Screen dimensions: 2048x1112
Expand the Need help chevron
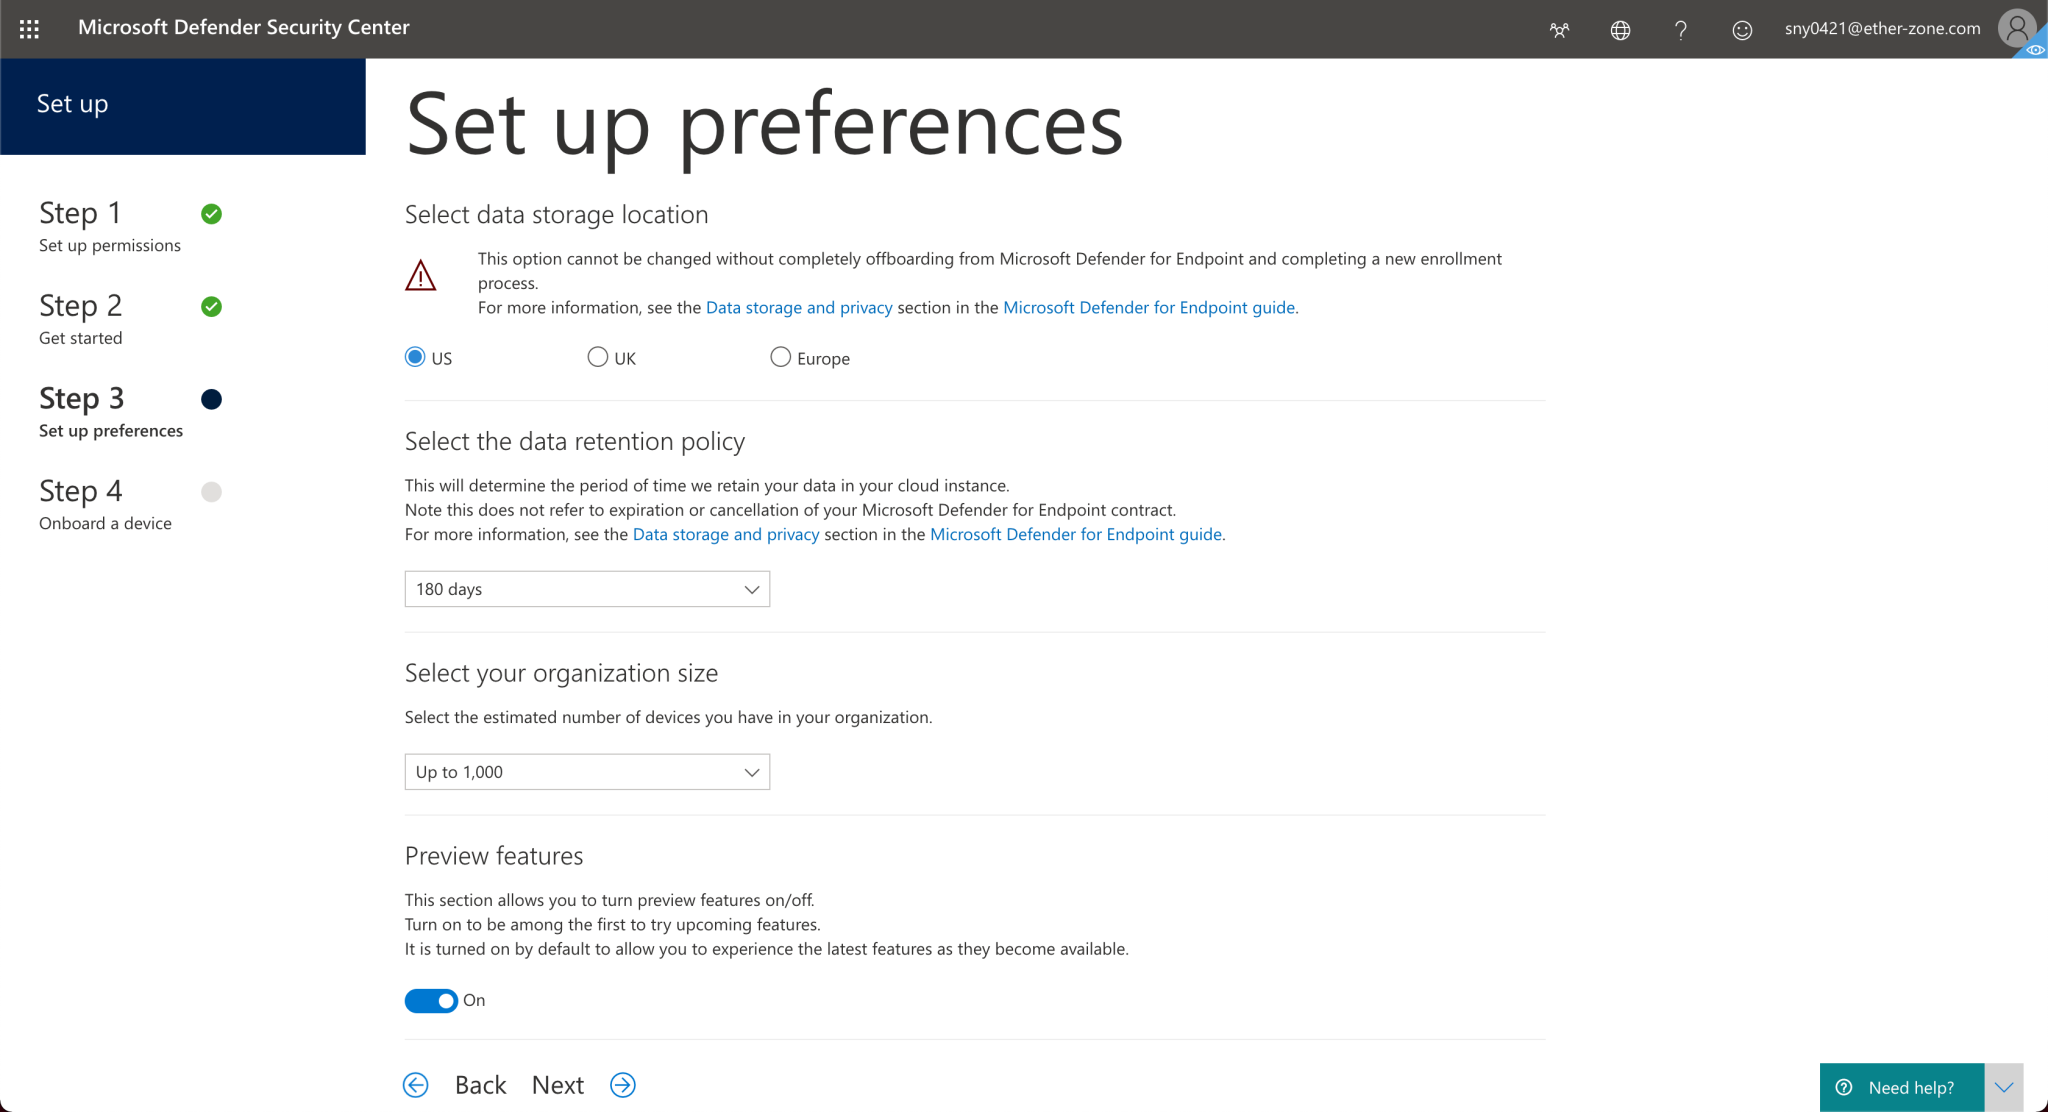pyautogui.click(x=2004, y=1087)
